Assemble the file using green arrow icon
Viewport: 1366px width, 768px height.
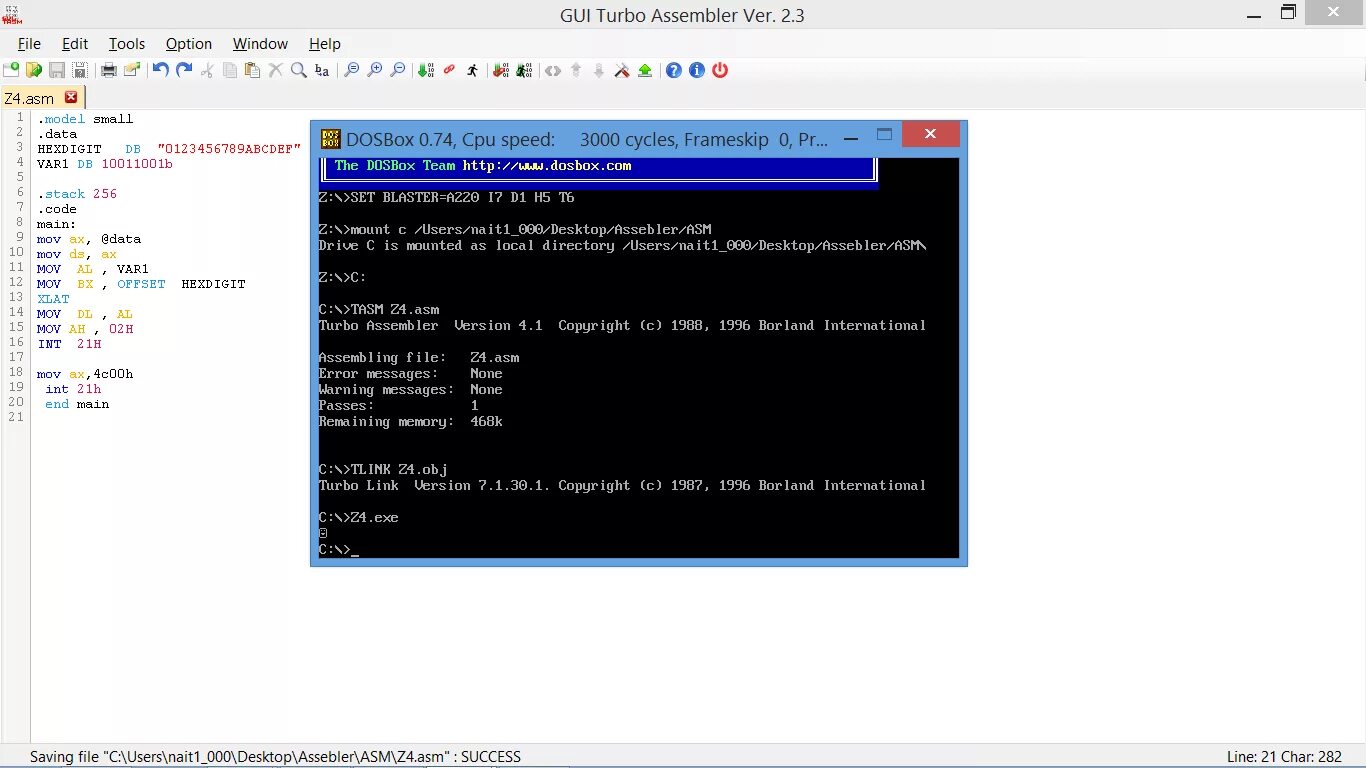click(x=426, y=70)
